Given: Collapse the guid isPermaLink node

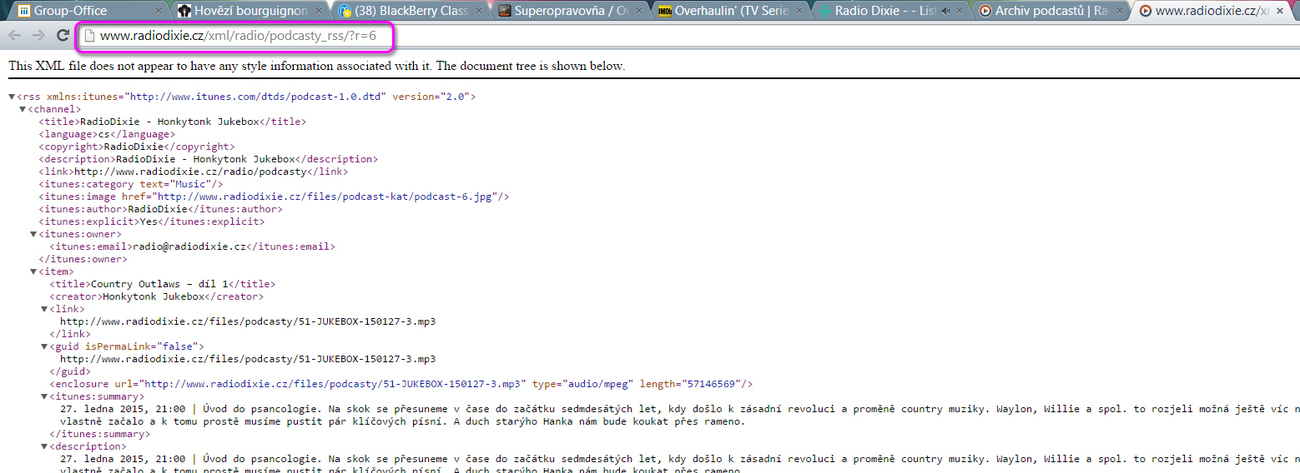Looking at the screenshot, I should [45, 347].
